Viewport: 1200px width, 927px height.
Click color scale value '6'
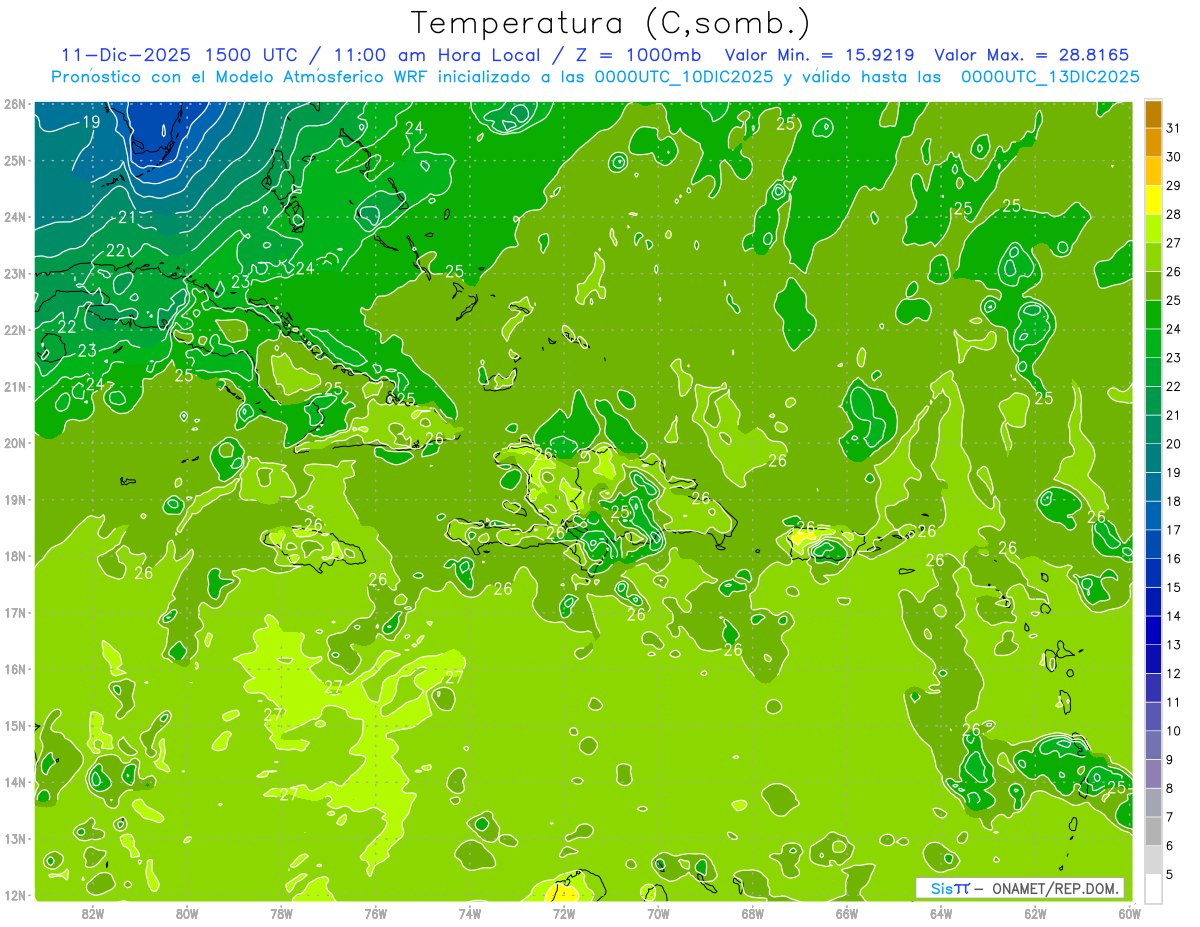[1171, 846]
